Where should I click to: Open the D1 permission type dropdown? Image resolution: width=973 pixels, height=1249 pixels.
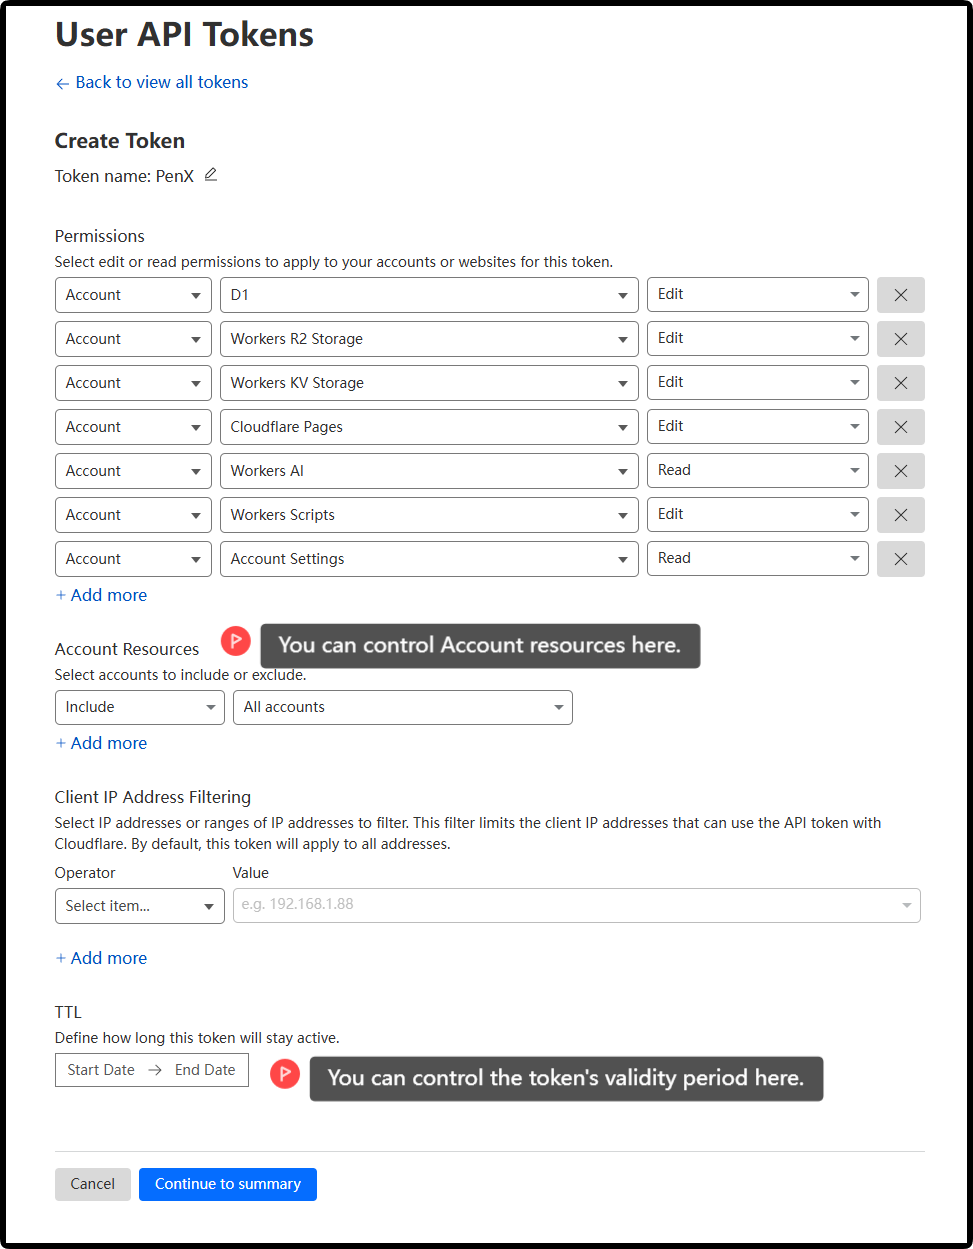[428, 295]
